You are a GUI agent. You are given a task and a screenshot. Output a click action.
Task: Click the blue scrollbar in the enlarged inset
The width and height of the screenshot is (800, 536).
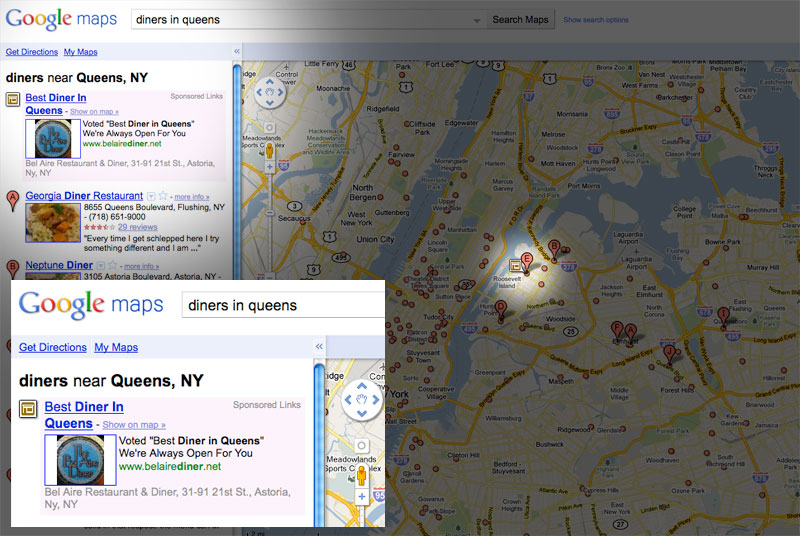pos(319,445)
